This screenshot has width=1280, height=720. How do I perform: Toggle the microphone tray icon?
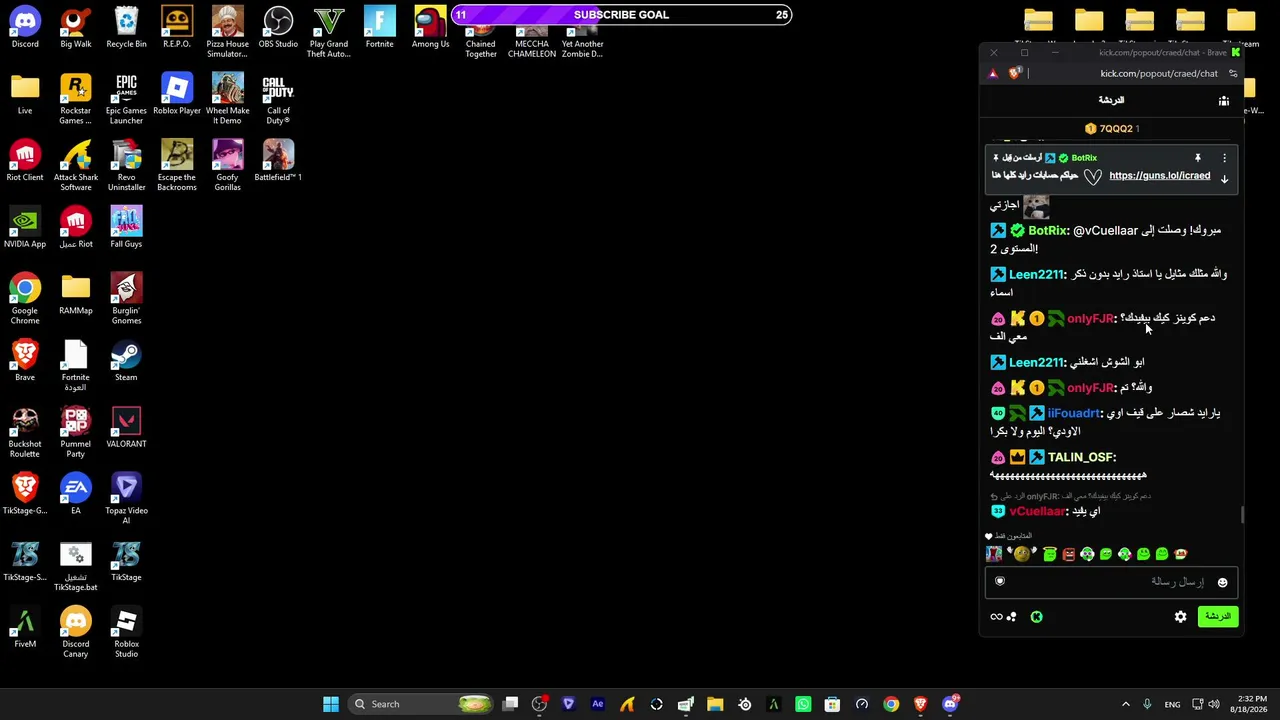click(1147, 704)
